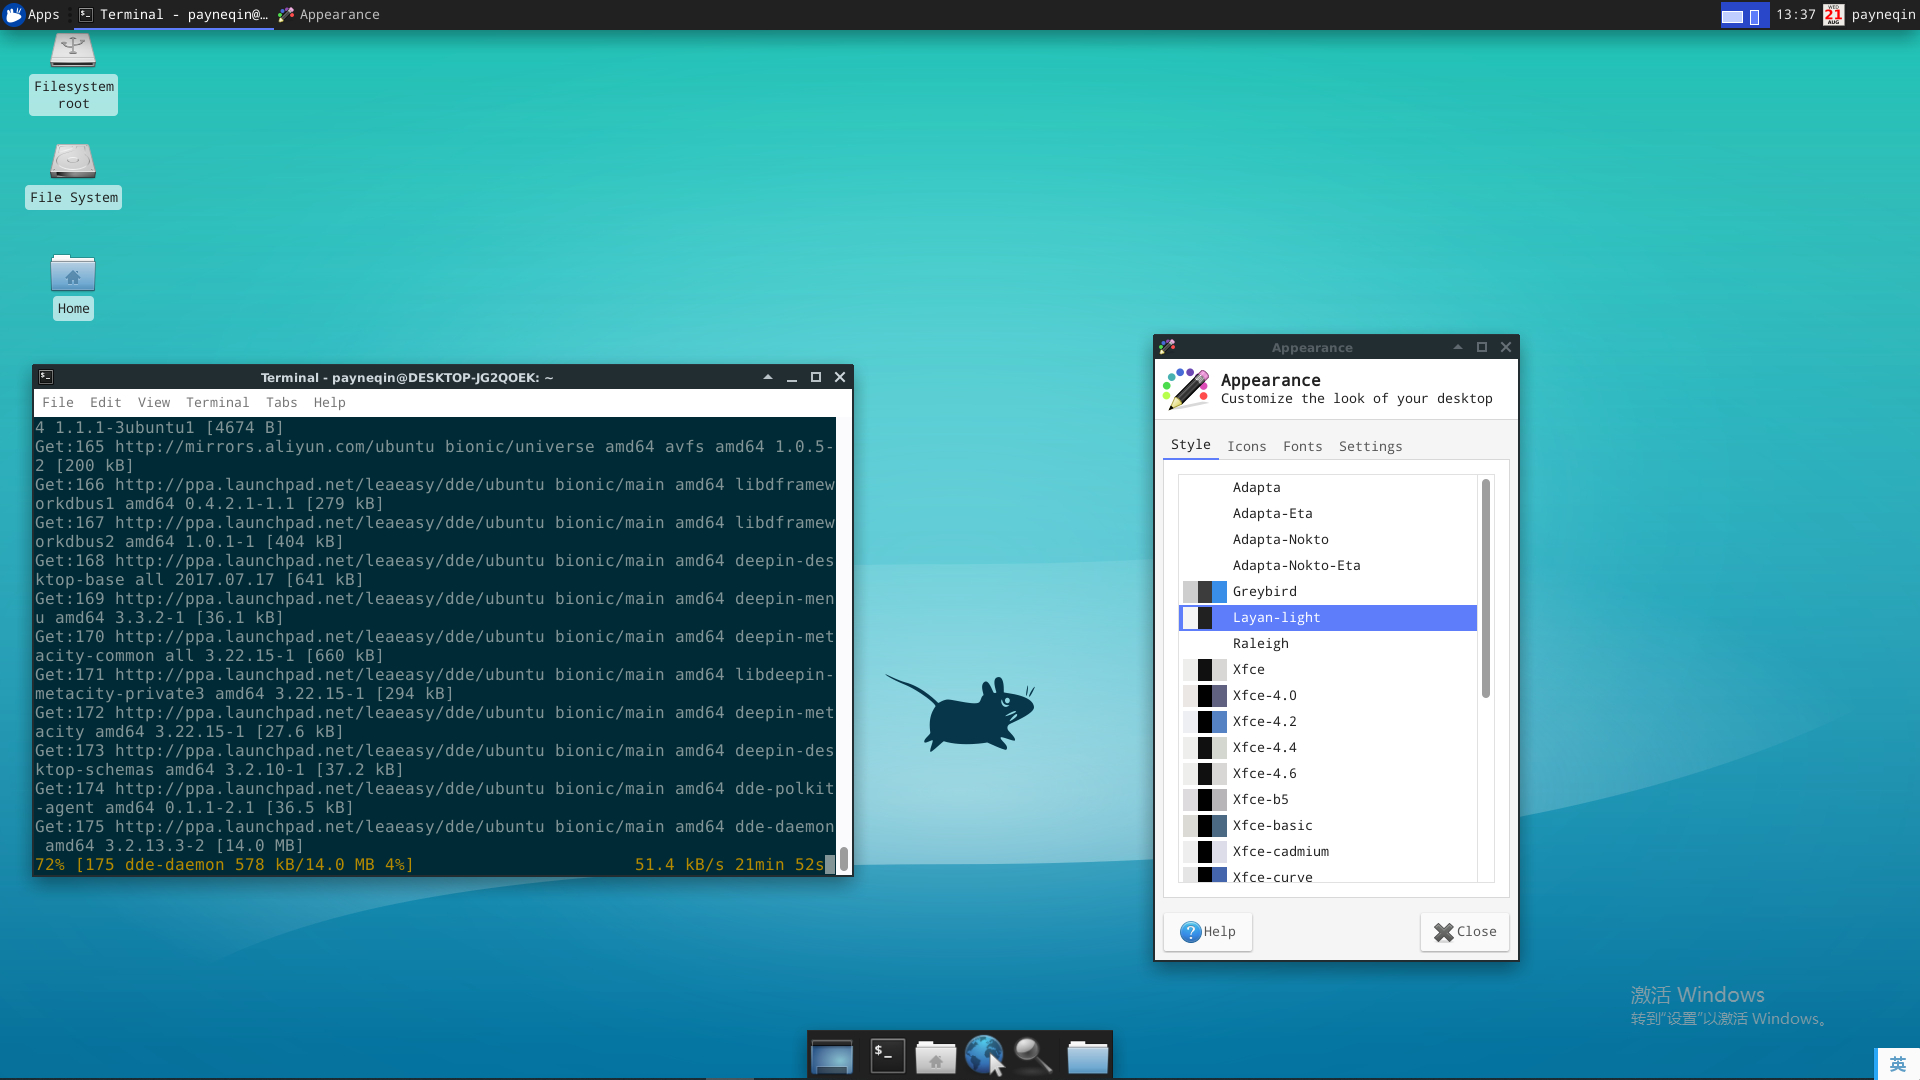Switch to the Fonts tab in Appearance
This screenshot has width=1920, height=1080.
[1302, 446]
